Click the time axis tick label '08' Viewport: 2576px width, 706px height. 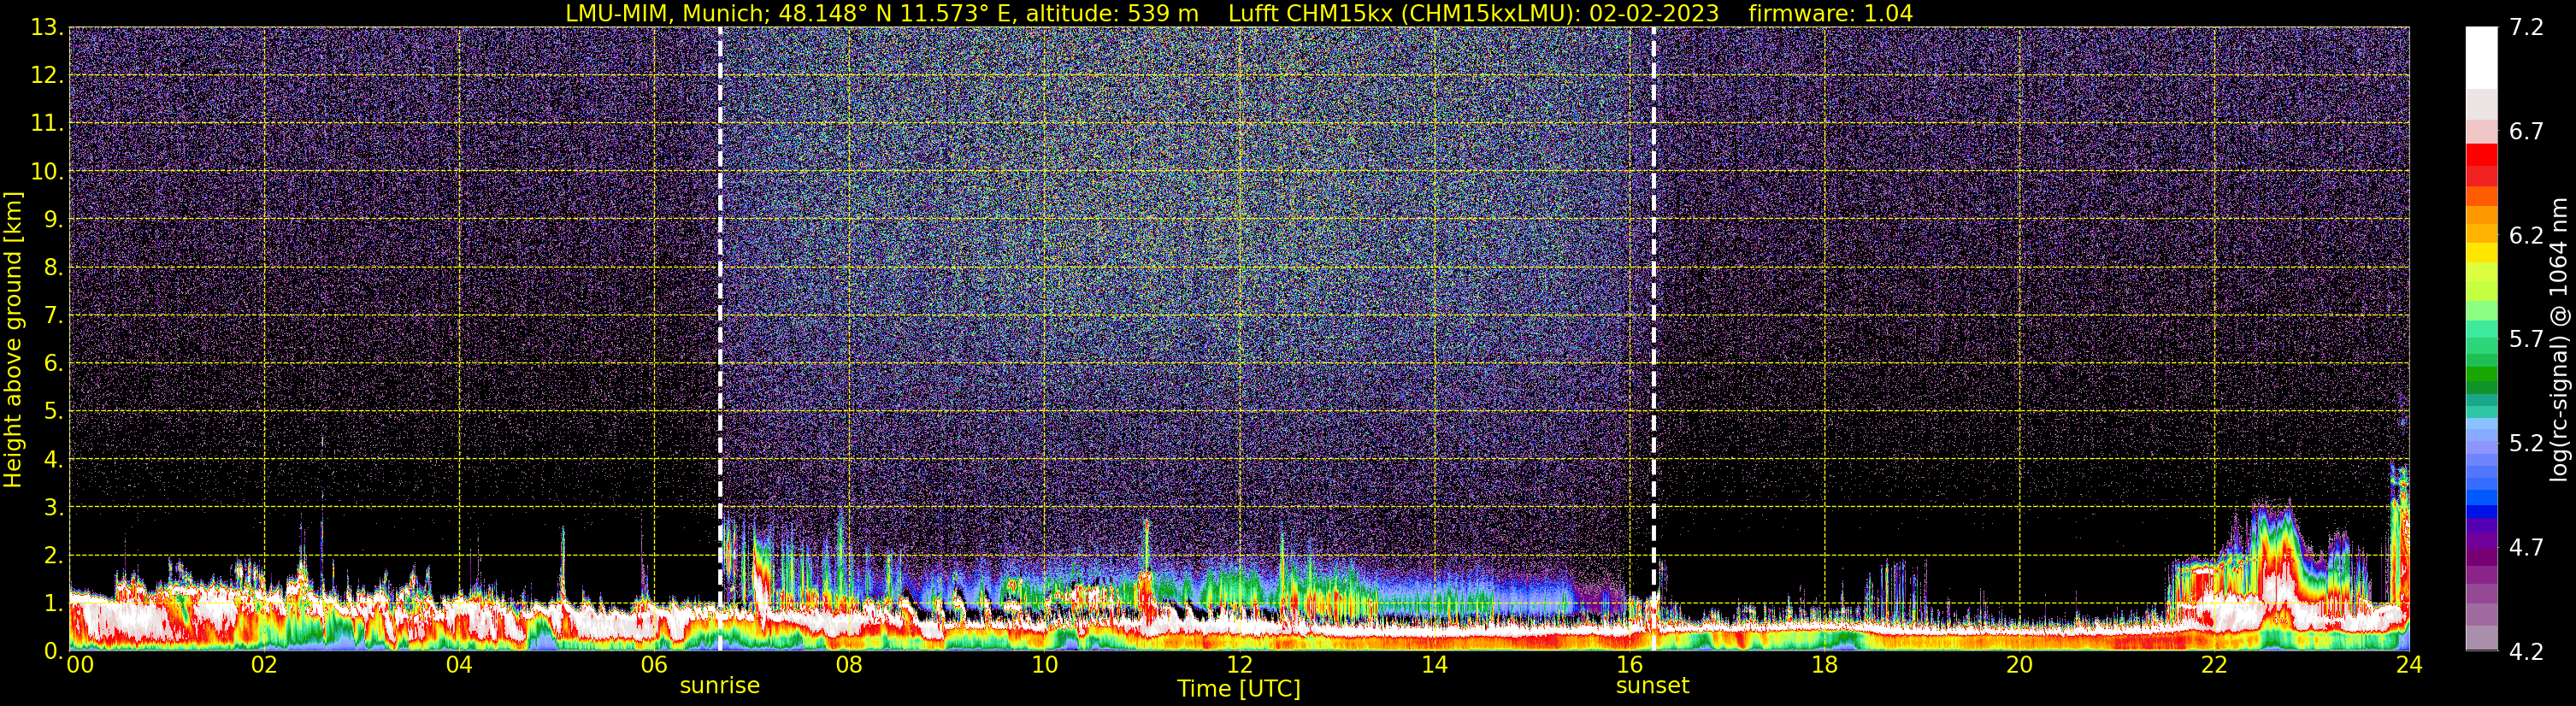pyautogui.click(x=849, y=665)
